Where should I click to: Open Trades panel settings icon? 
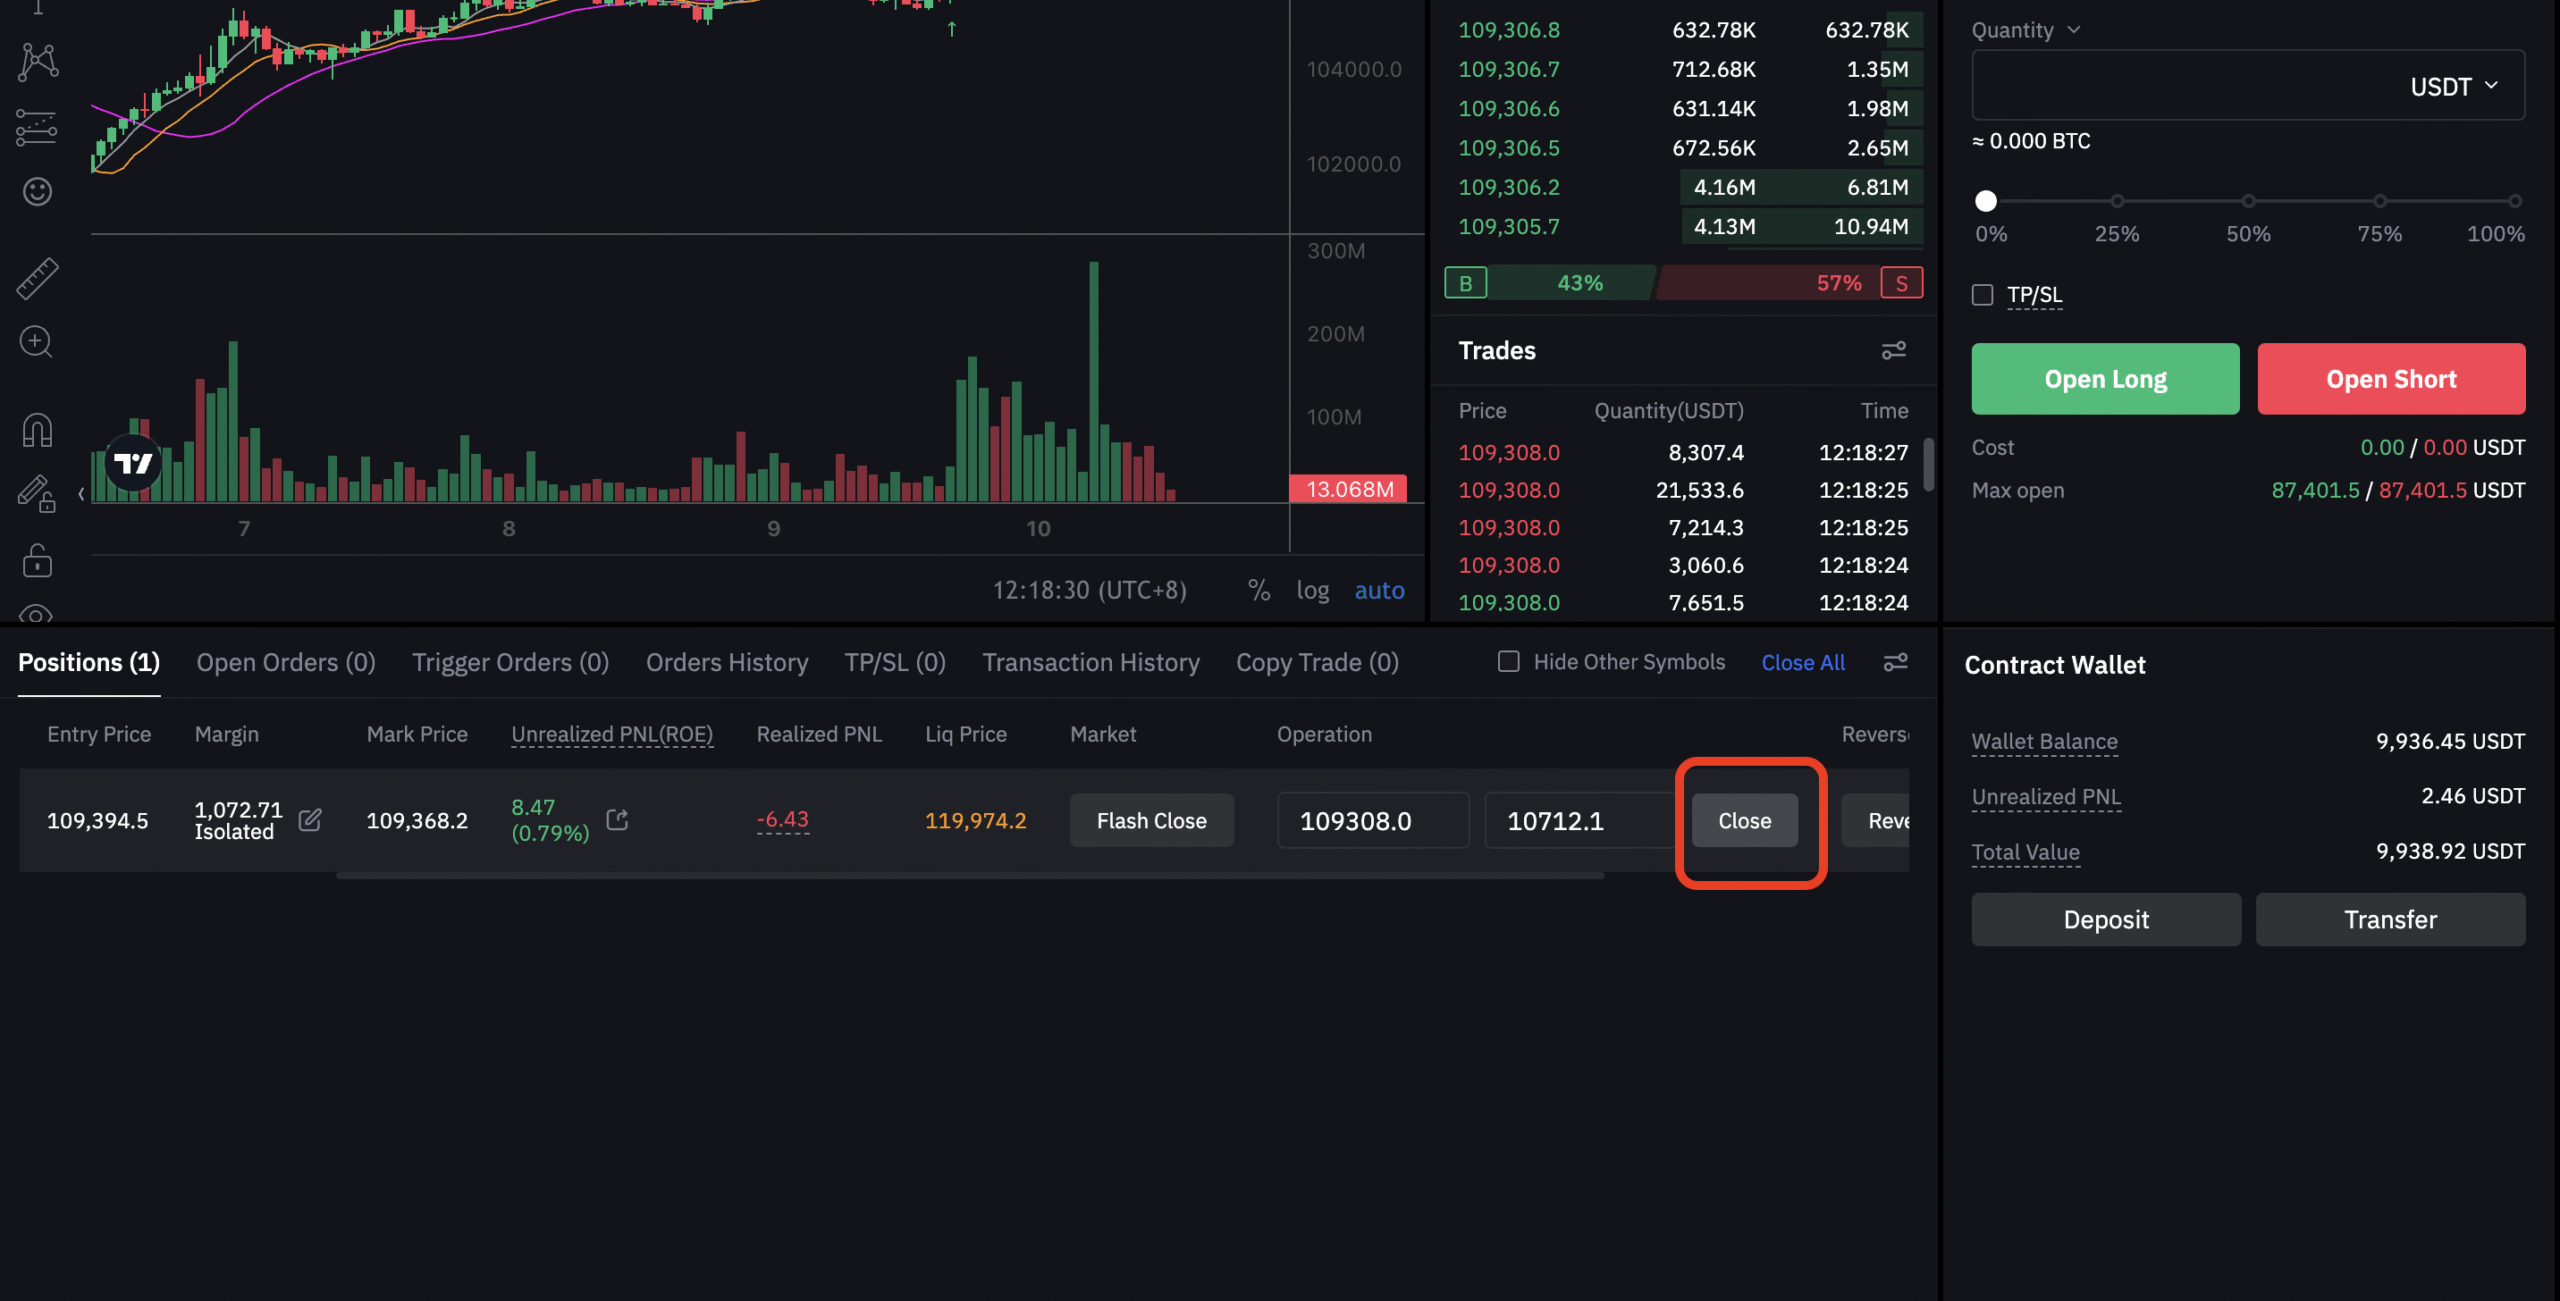[1893, 350]
